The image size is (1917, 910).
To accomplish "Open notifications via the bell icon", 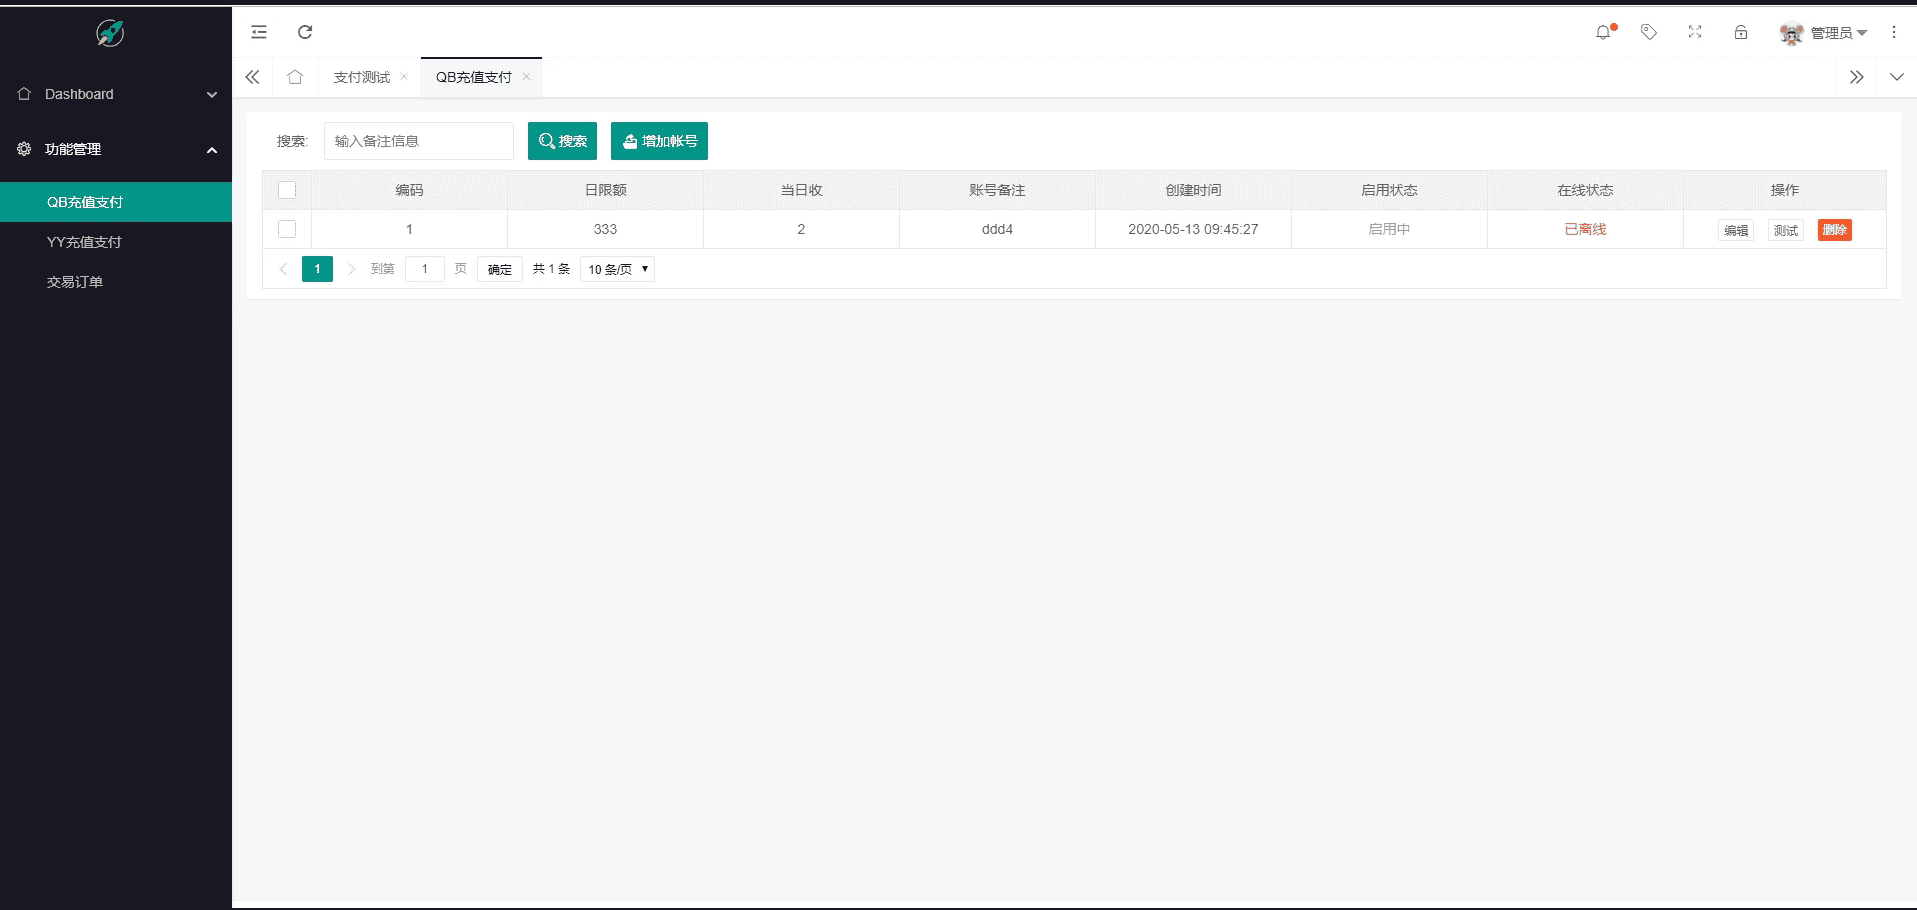I will click(1604, 32).
